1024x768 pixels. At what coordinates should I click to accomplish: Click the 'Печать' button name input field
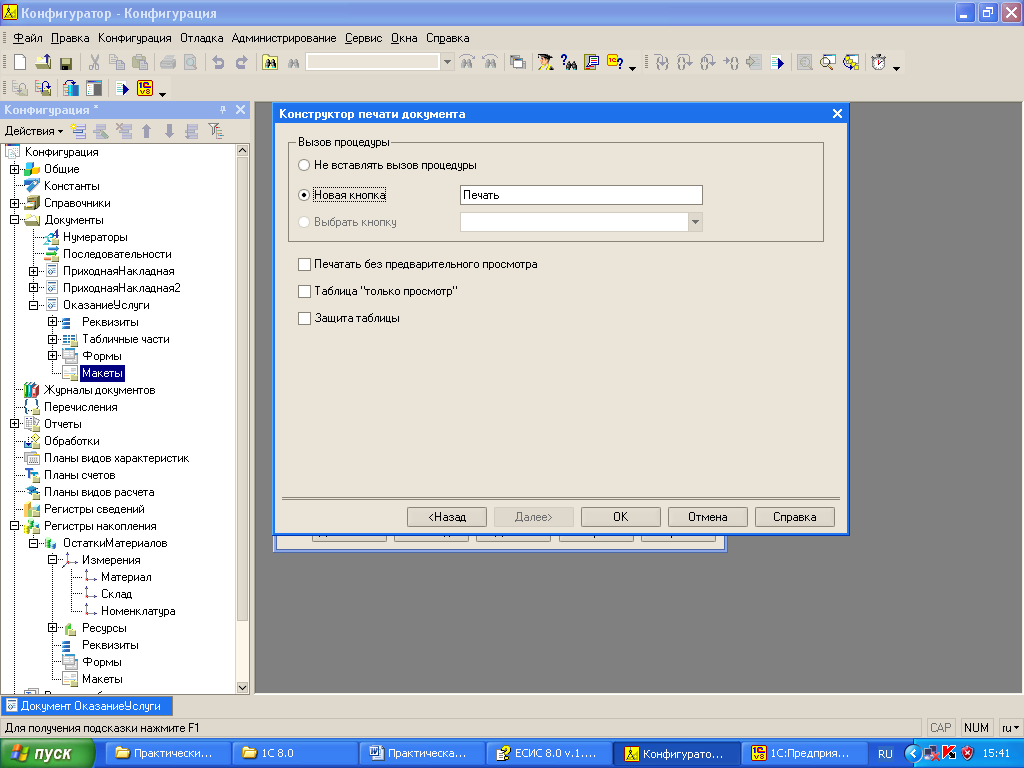click(x=581, y=195)
